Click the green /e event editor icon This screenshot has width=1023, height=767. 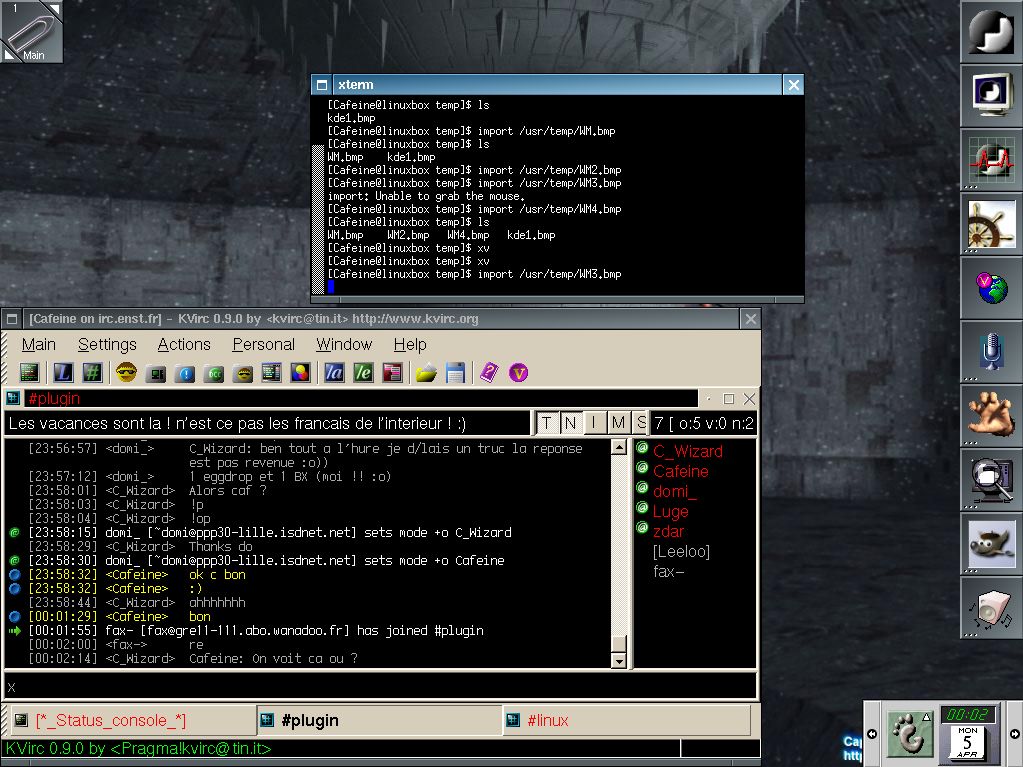[x=363, y=372]
